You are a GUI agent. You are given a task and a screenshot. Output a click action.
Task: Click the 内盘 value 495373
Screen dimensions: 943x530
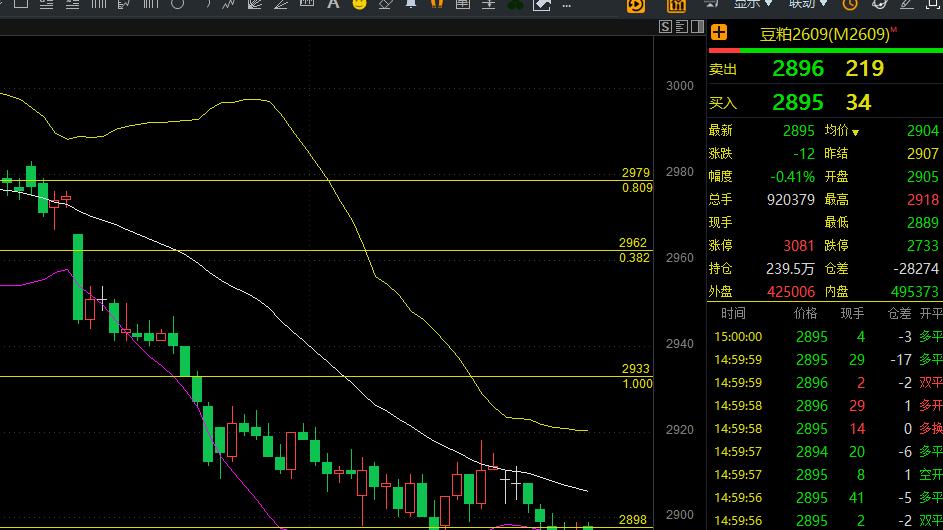(915, 292)
